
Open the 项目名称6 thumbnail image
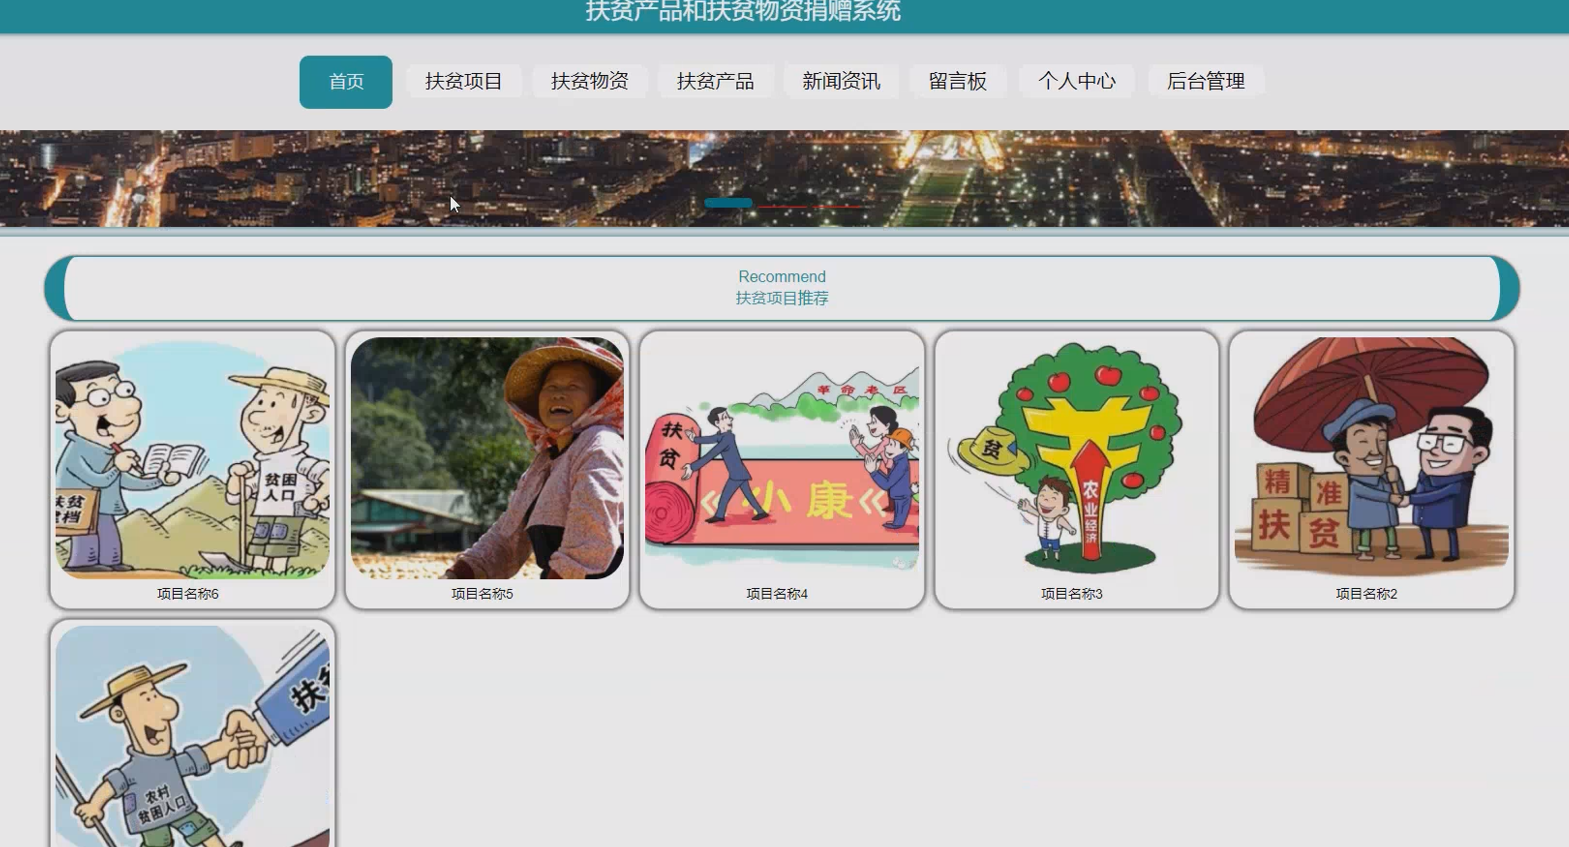[192, 458]
